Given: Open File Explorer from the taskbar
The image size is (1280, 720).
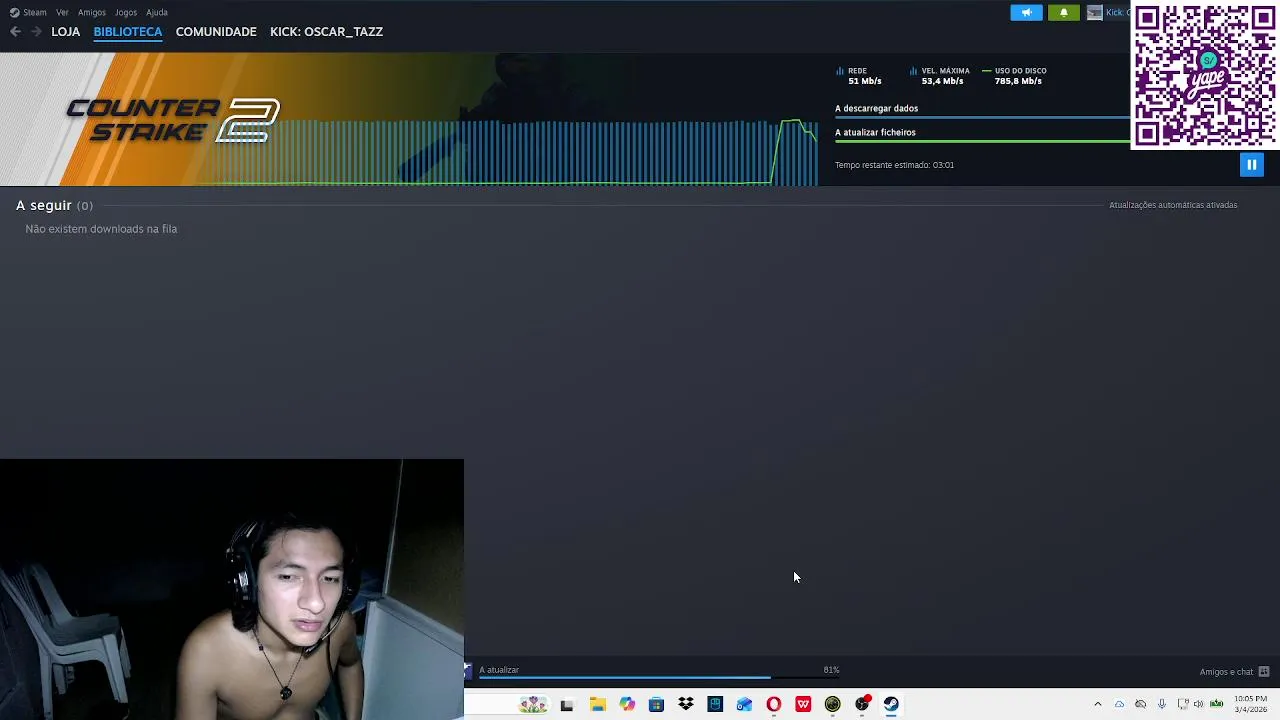Looking at the screenshot, I should [x=598, y=704].
